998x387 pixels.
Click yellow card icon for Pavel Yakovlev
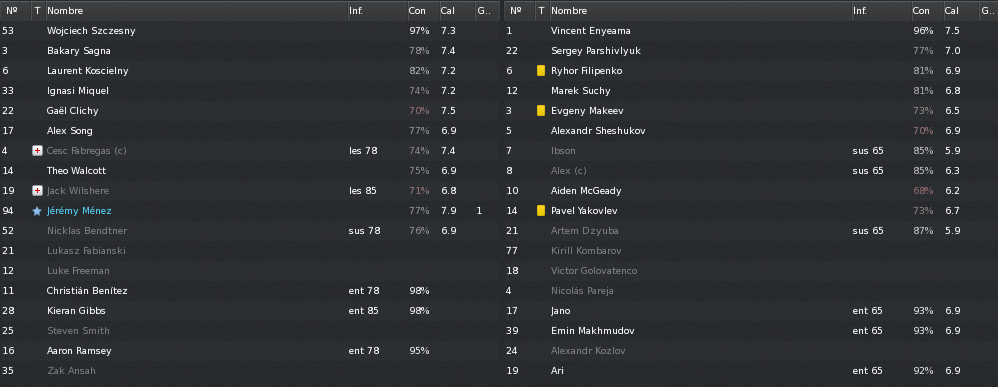(541, 211)
